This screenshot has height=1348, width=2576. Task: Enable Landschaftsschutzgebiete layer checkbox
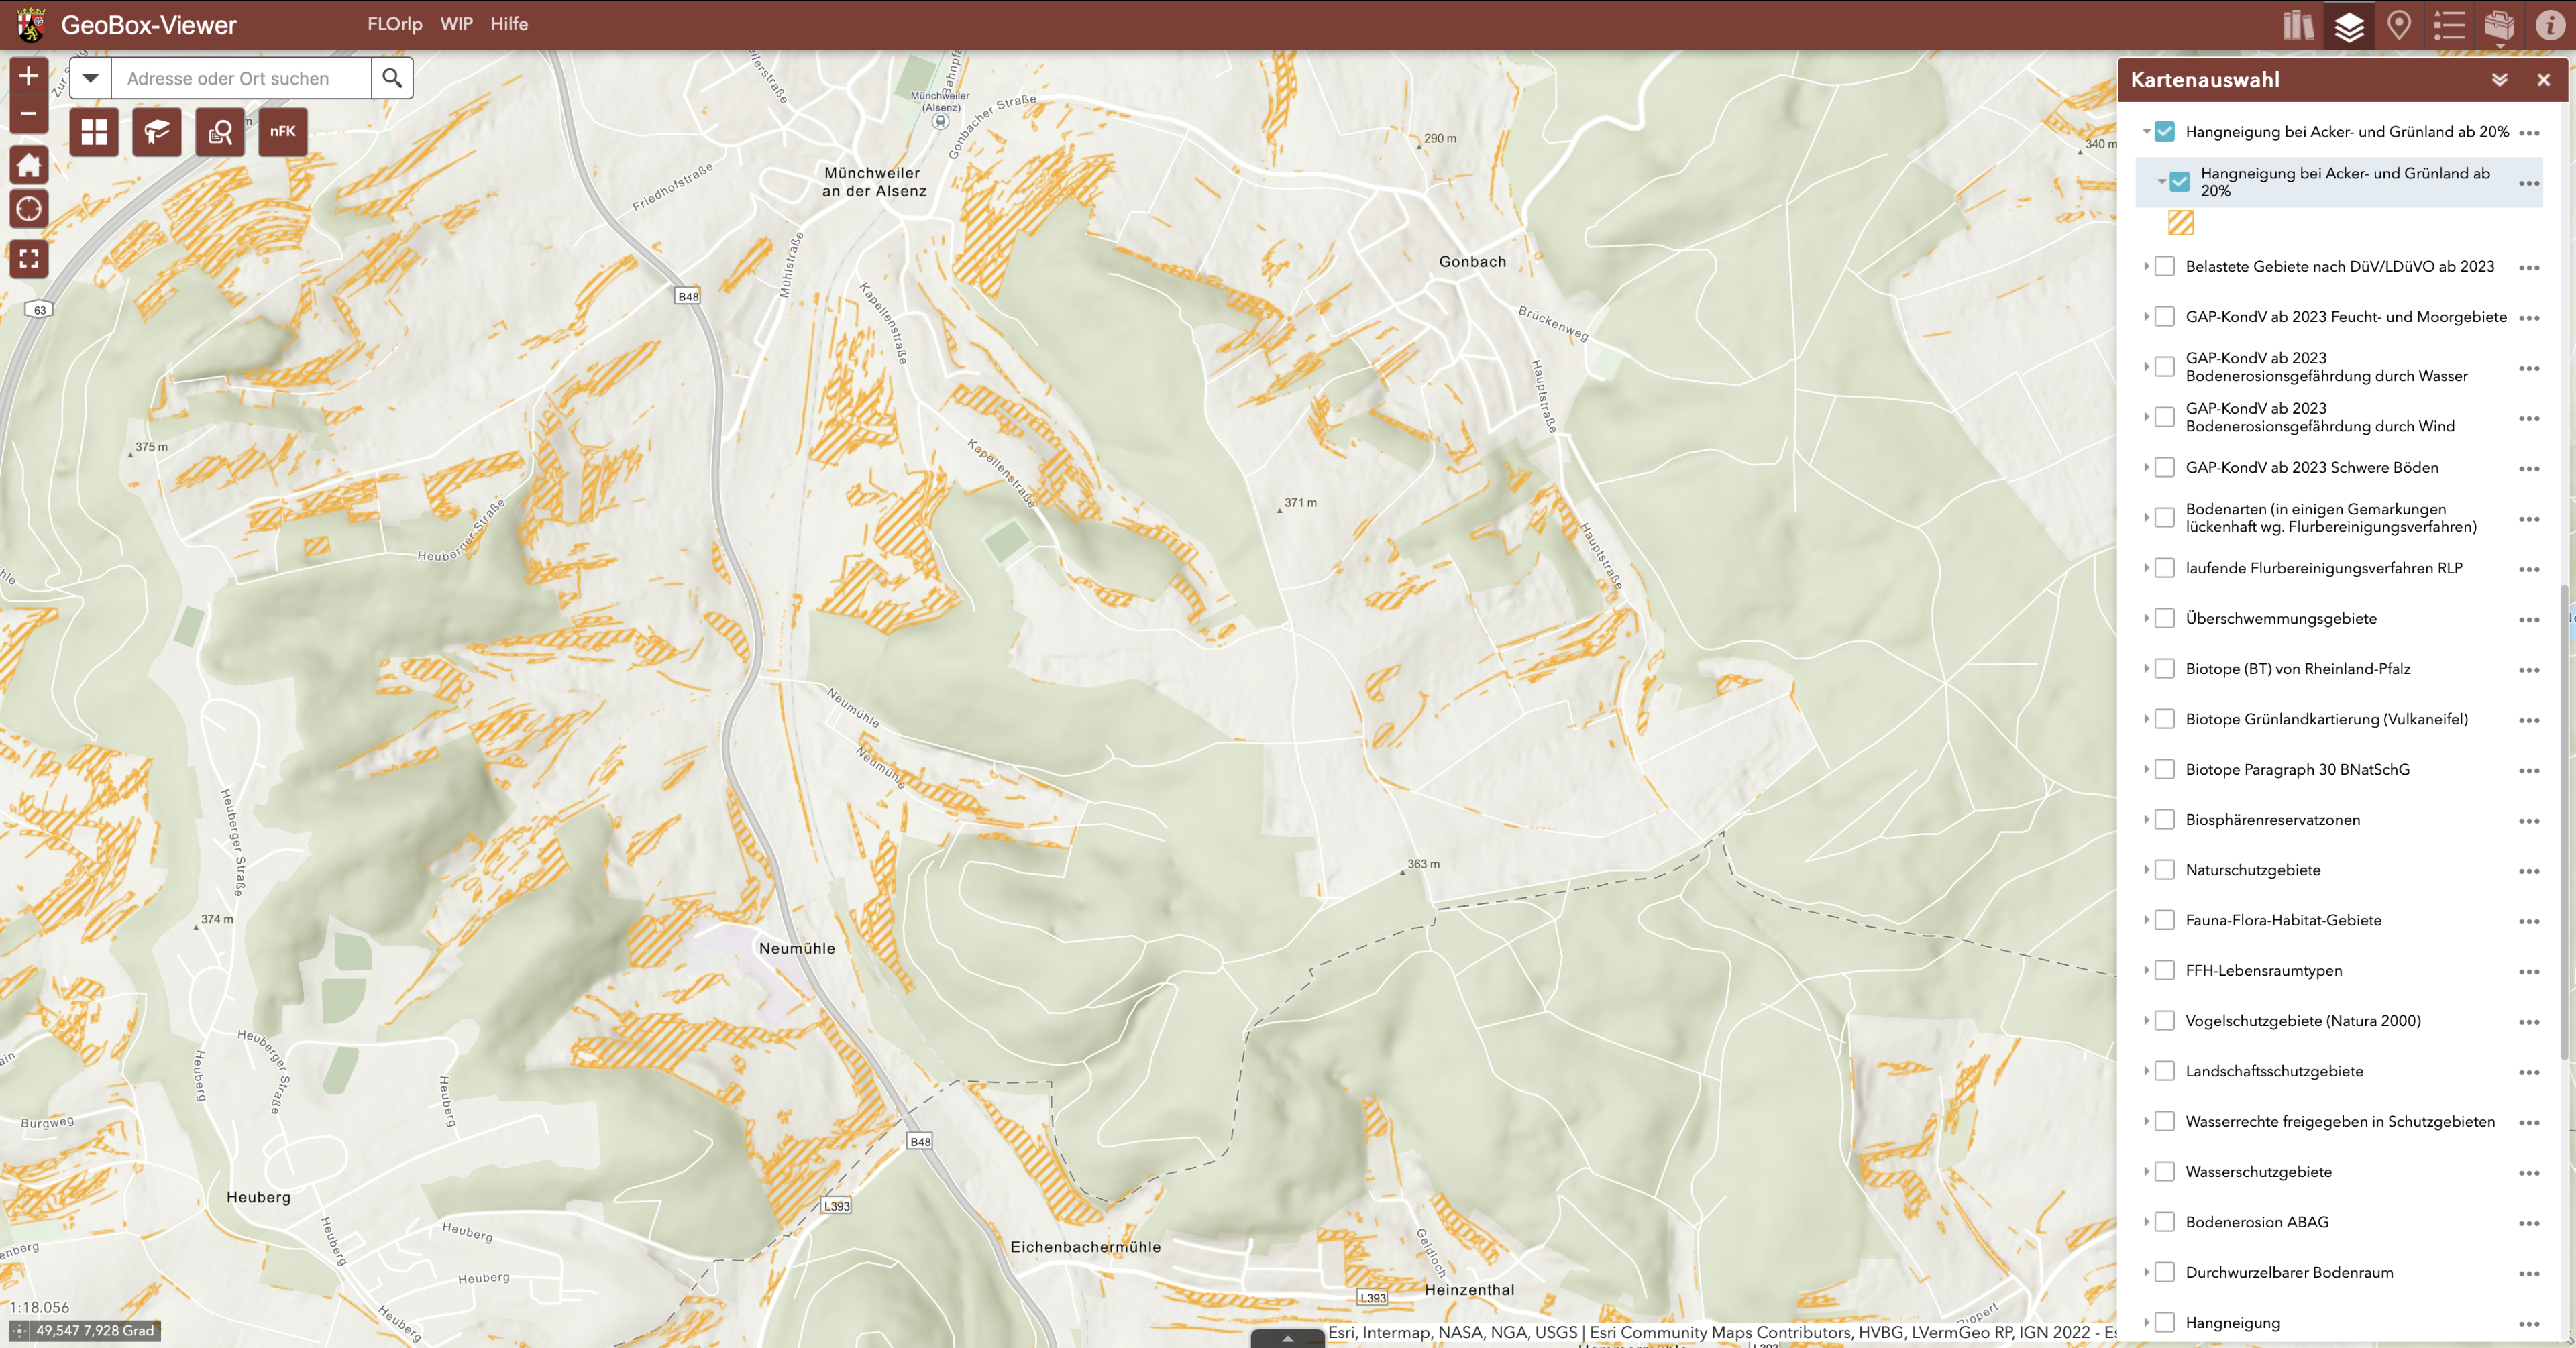(2164, 1071)
